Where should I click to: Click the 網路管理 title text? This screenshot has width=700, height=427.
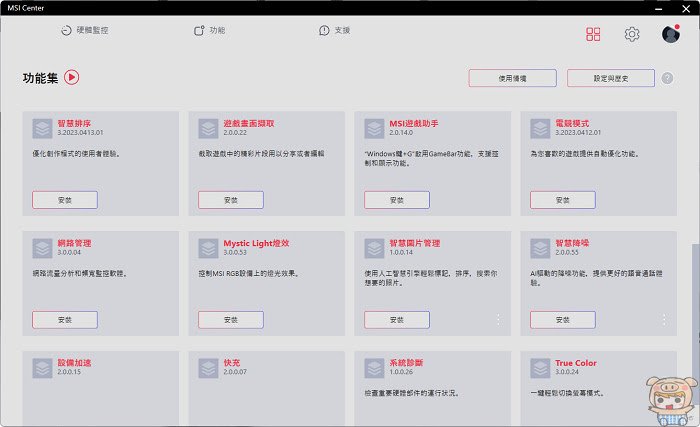74,243
